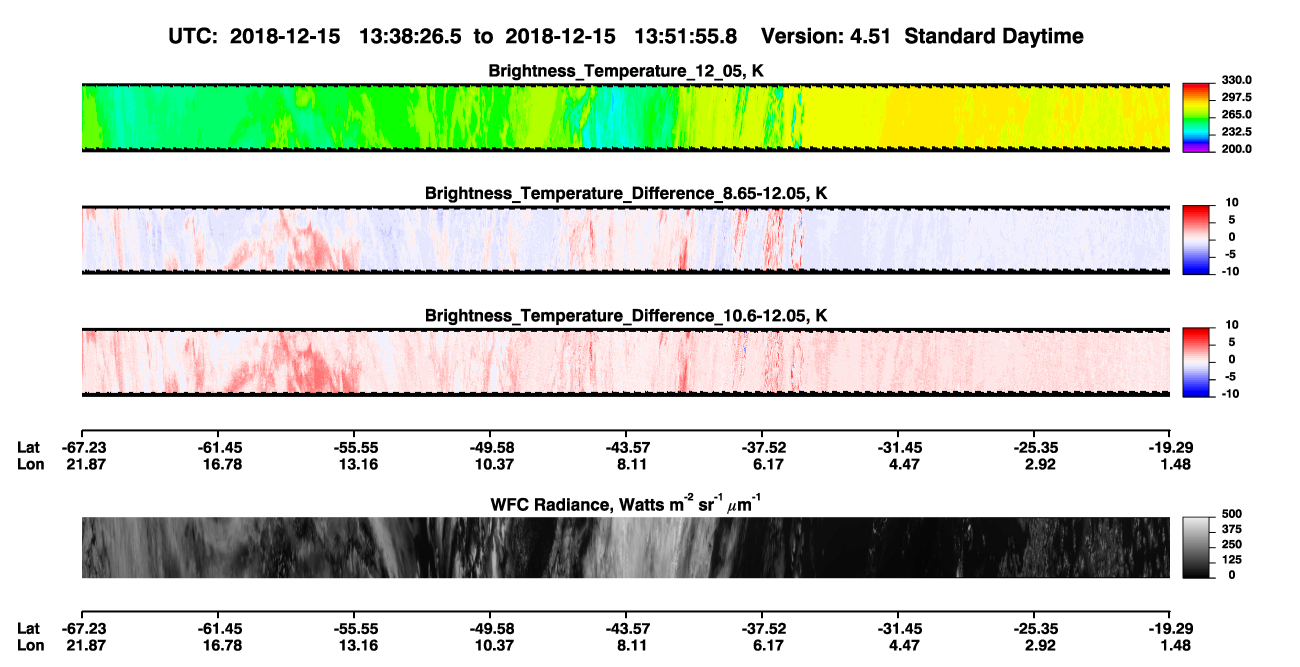Click the WFC Radiance grayscale image strip
The image size is (1300, 667).
pos(626,547)
